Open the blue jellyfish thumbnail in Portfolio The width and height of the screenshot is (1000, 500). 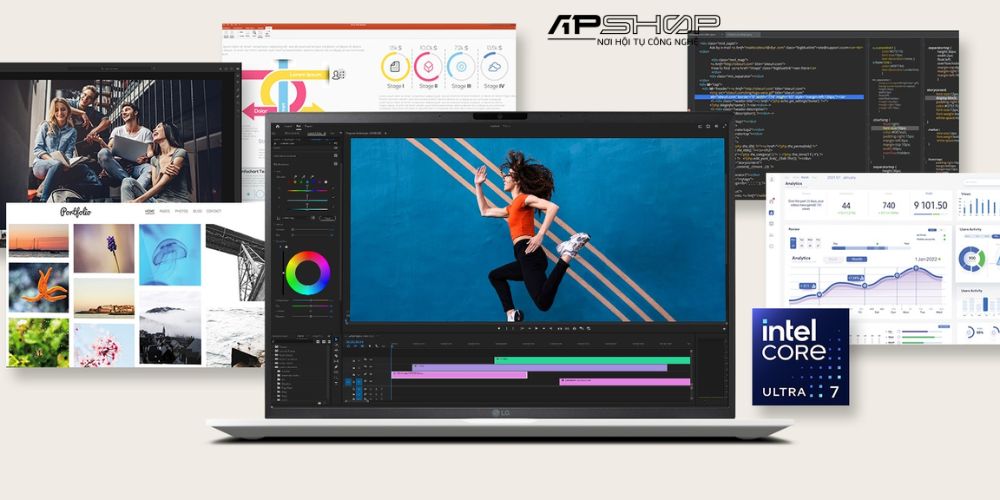coord(170,254)
